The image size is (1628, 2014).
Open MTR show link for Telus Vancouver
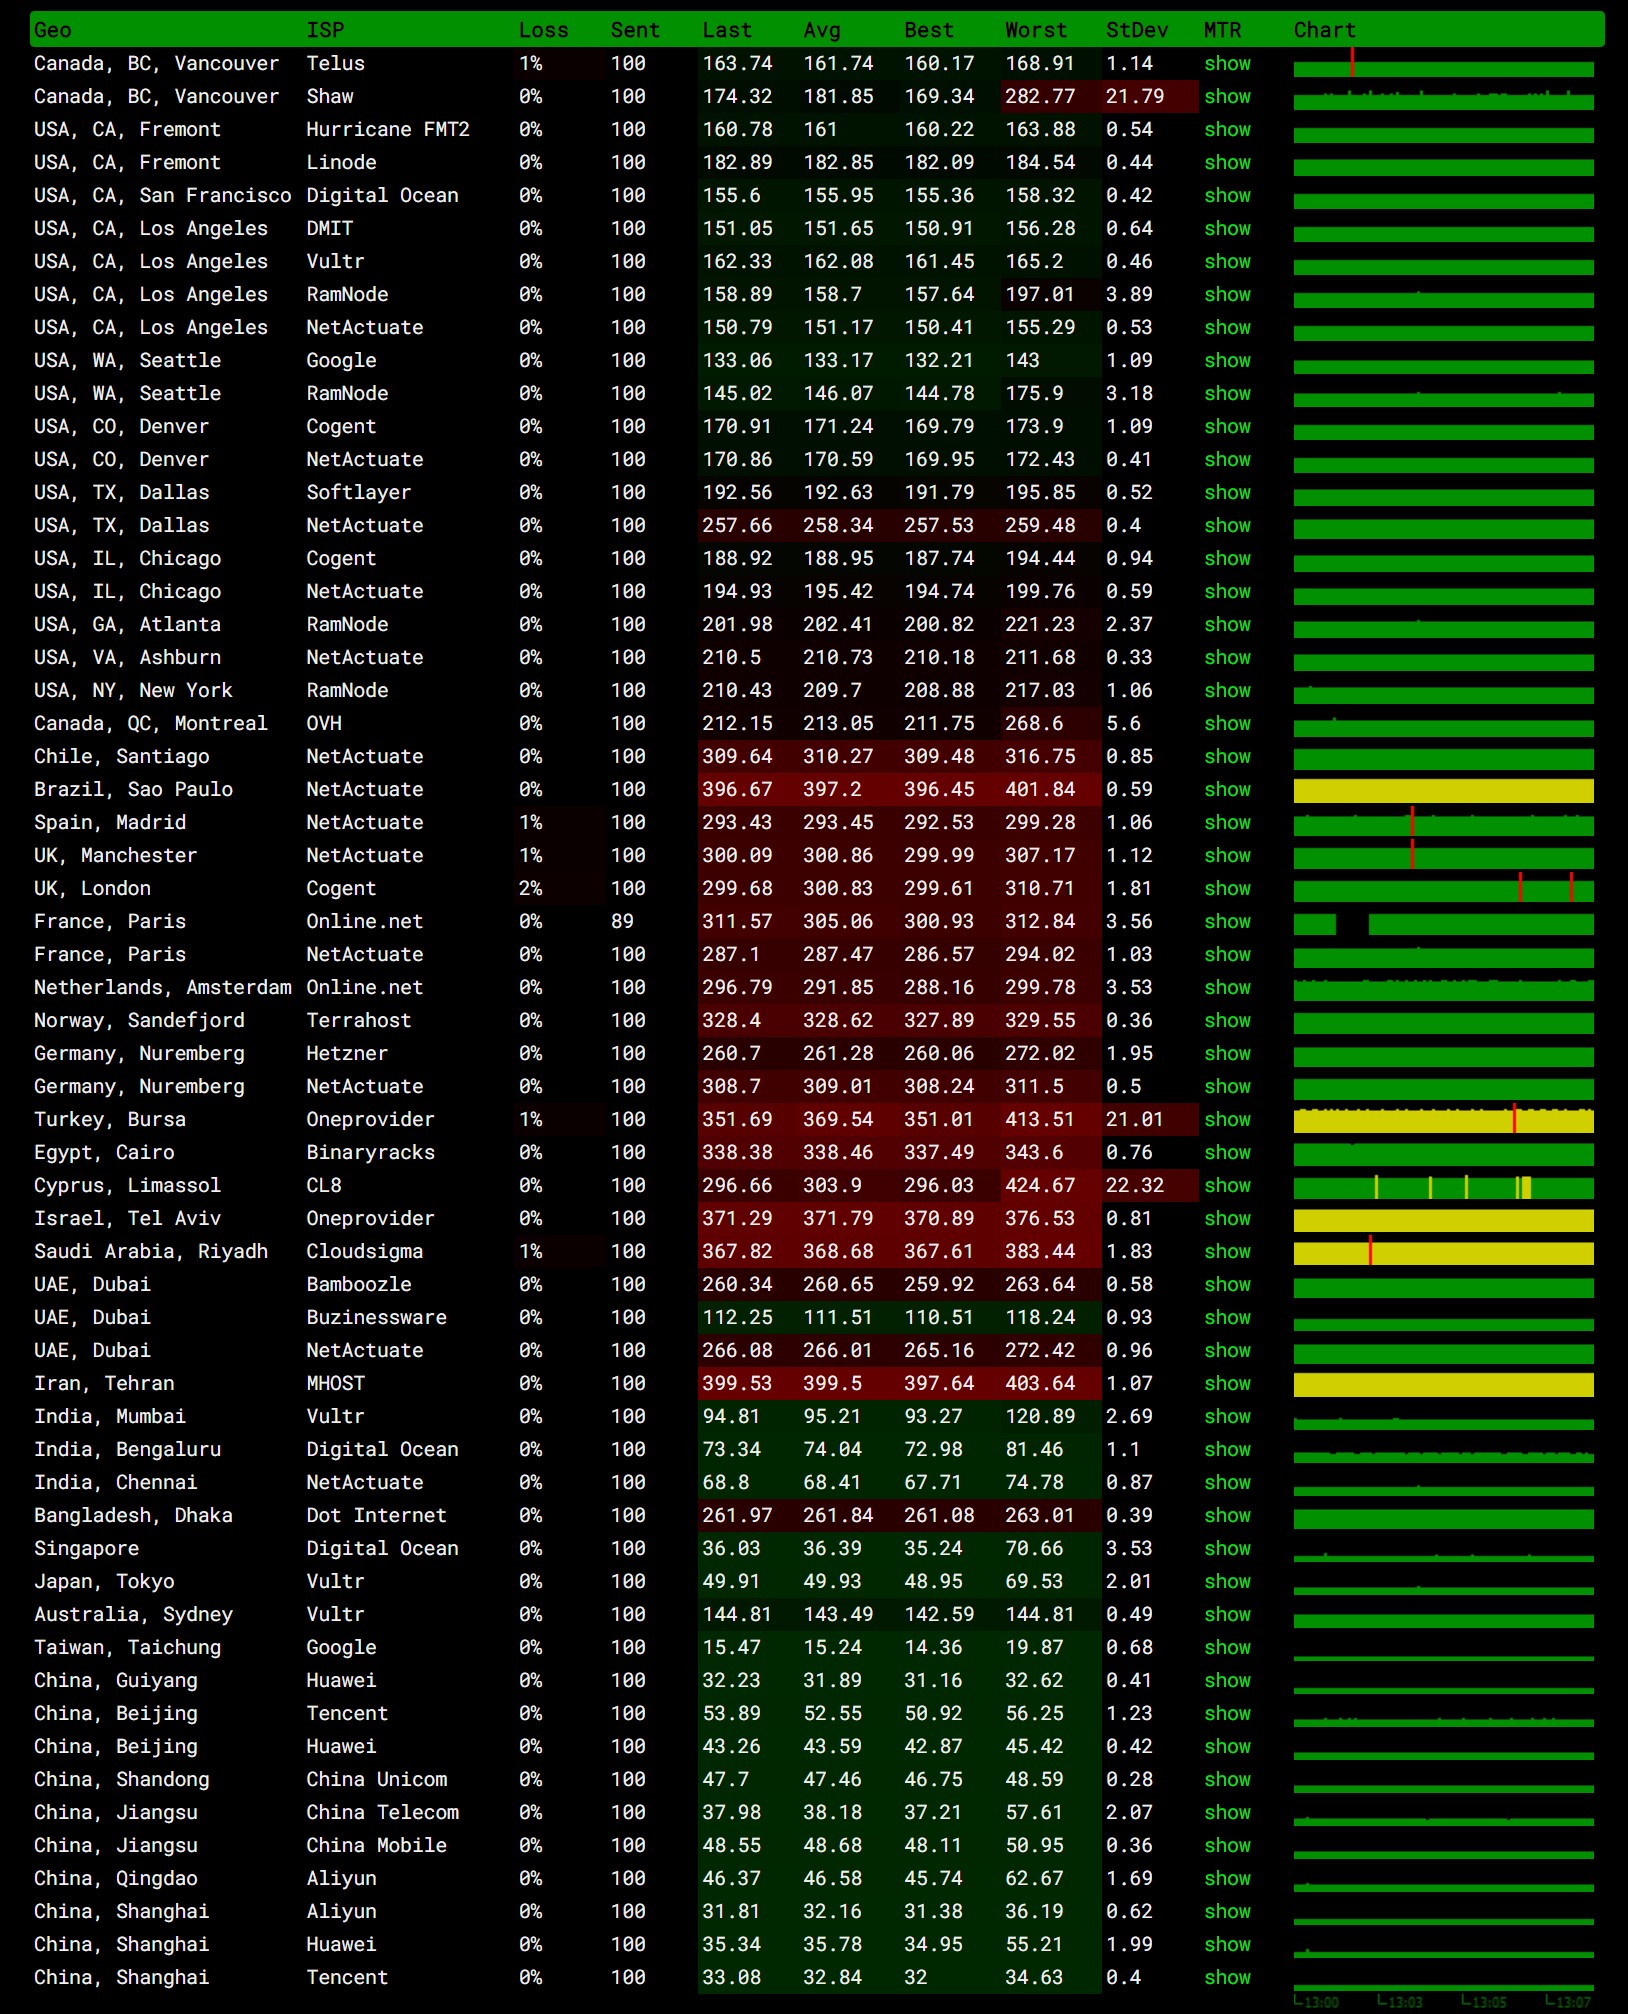coord(1227,63)
